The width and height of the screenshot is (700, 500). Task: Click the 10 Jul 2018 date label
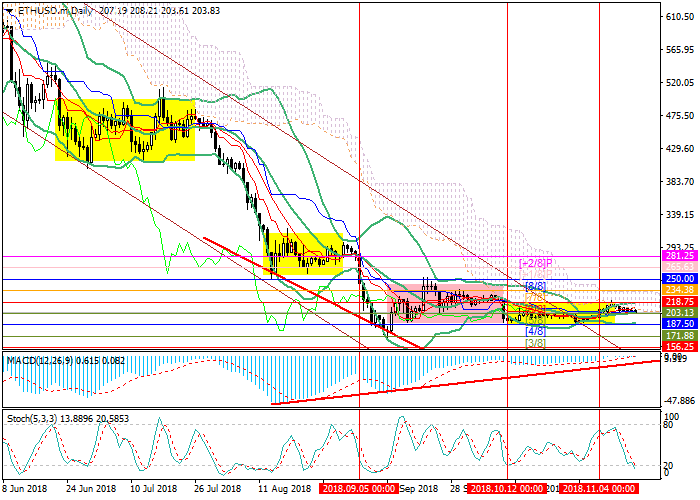click(x=156, y=489)
